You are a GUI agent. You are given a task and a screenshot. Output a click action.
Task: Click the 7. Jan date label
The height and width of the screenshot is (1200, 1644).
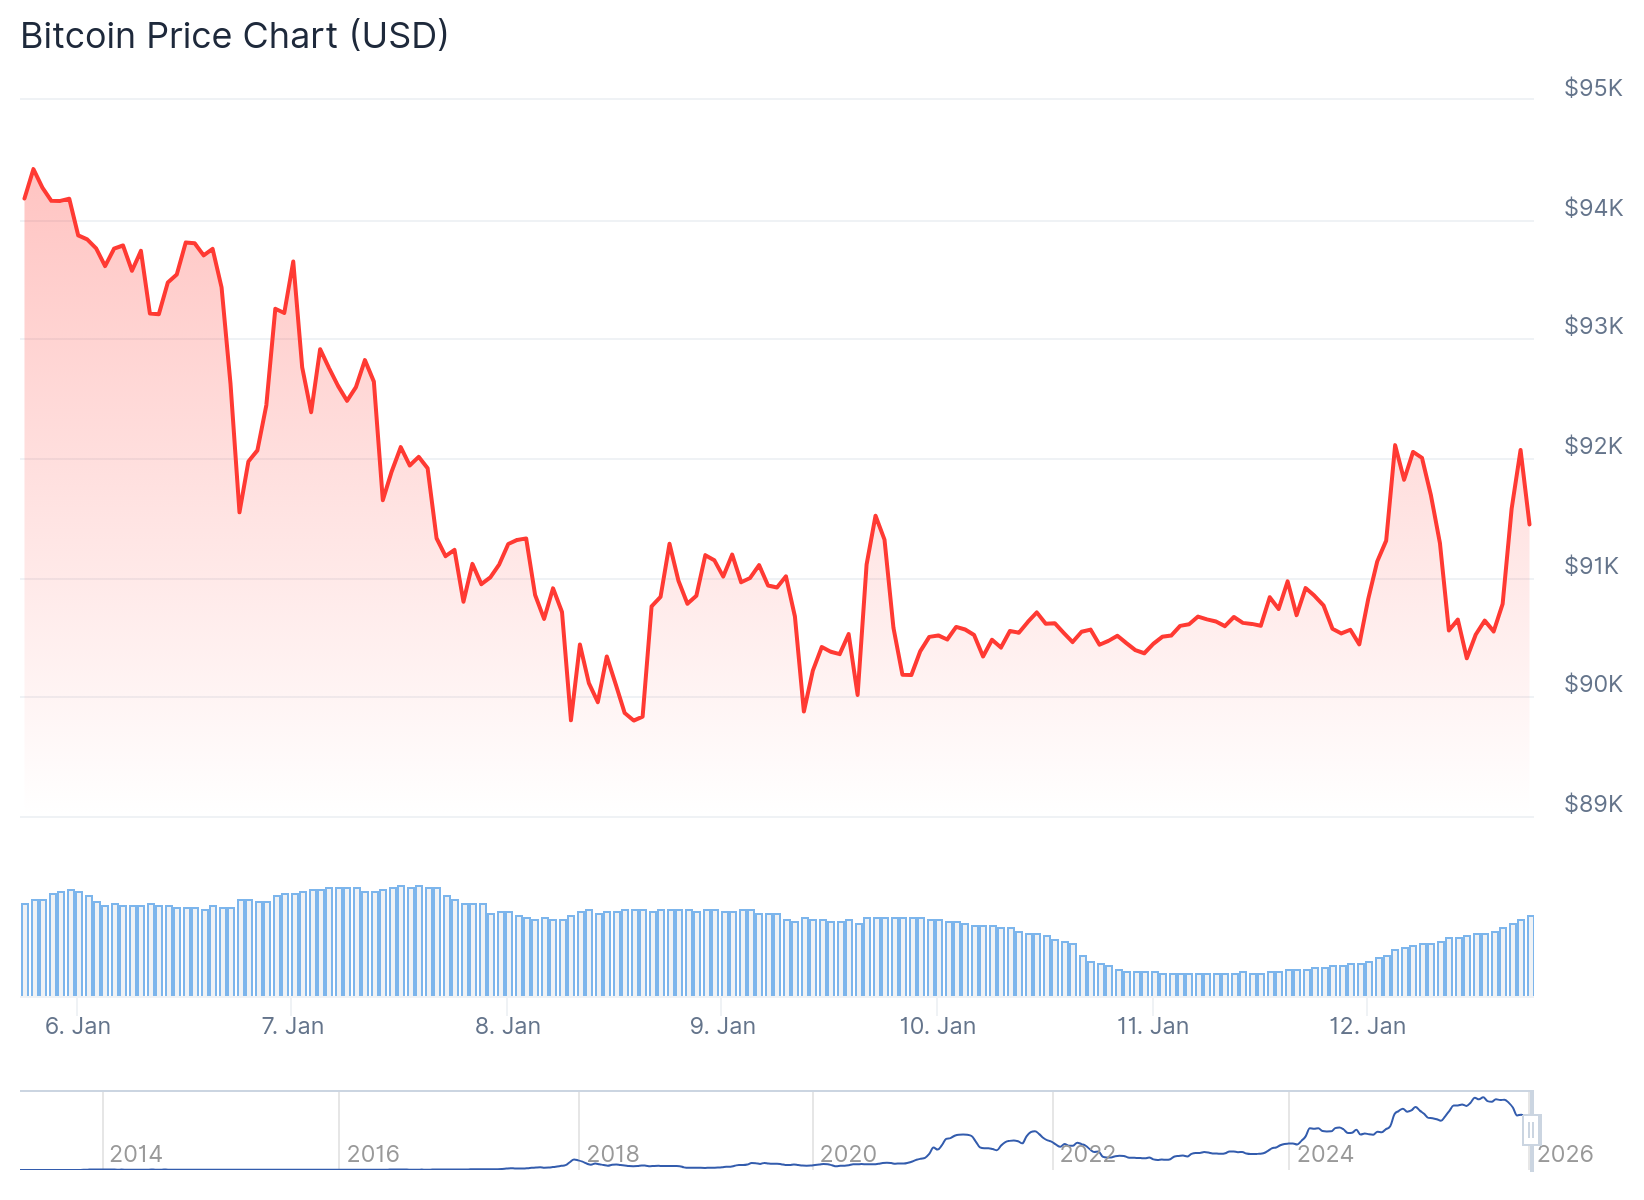293,1026
